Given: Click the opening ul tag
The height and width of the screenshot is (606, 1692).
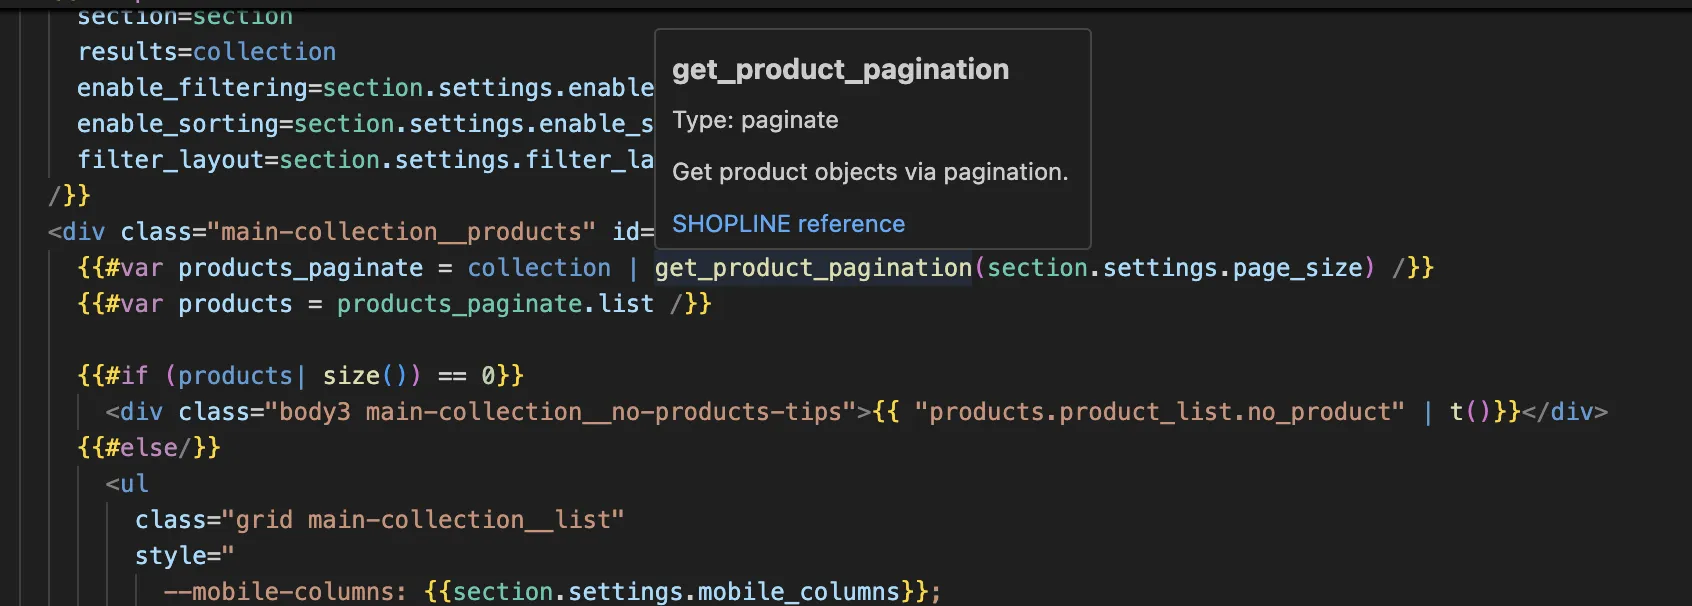Looking at the screenshot, I should [127, 484].
